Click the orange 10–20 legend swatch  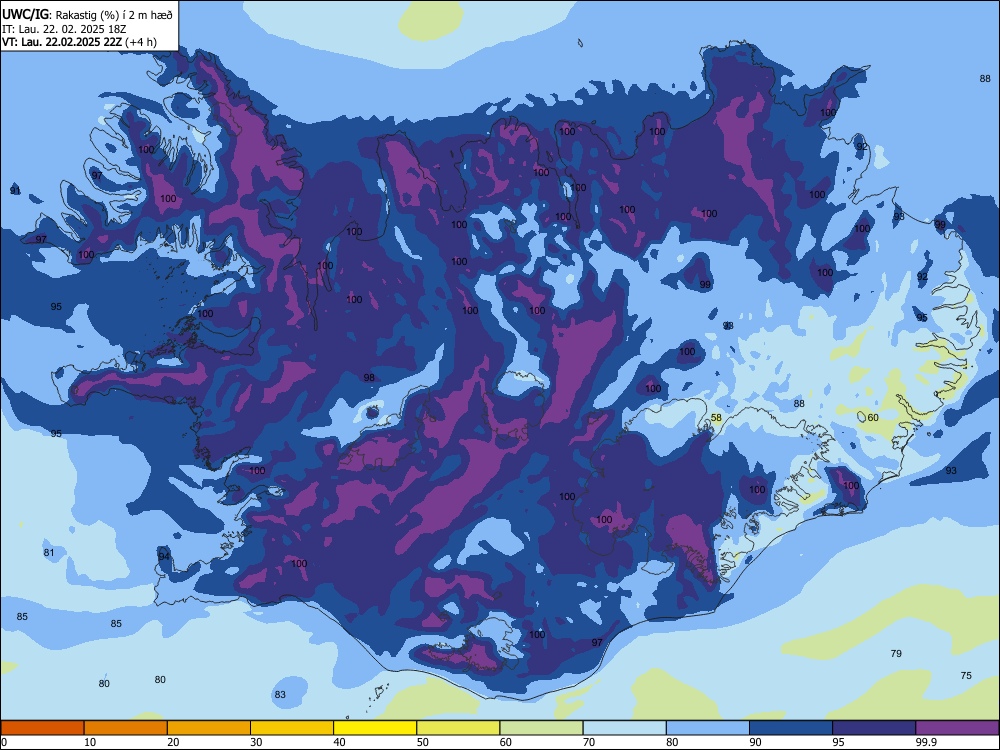click(126, 728)
